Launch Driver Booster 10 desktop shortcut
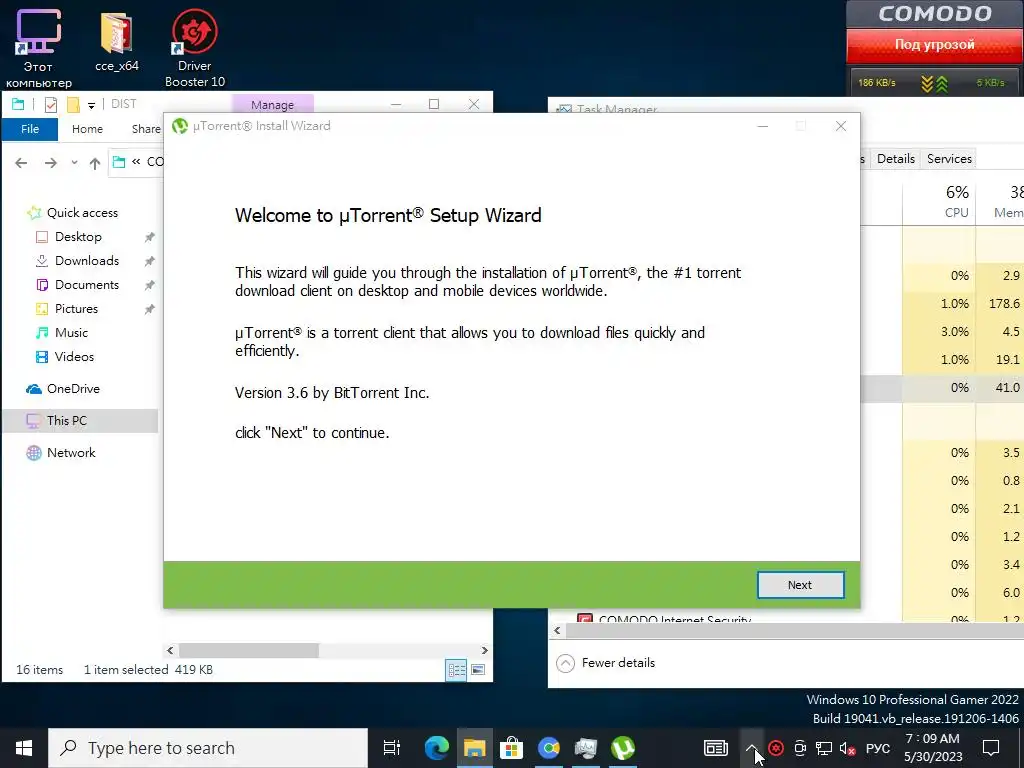 click(195, 50)
